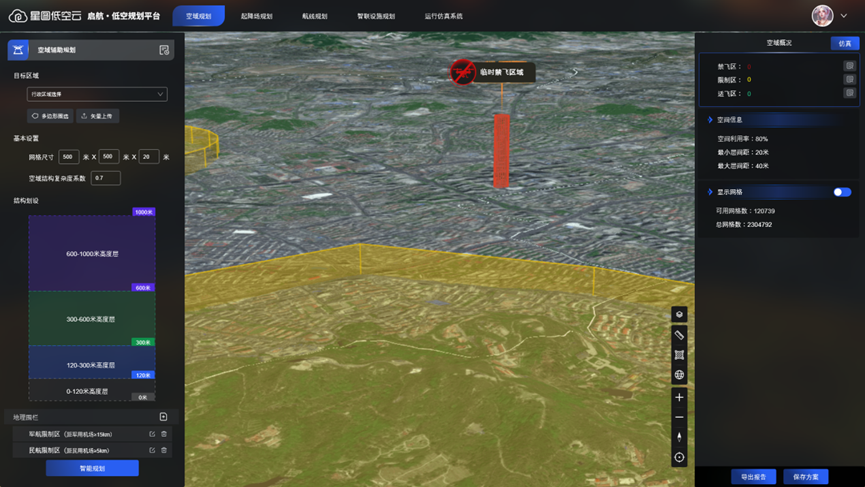Collapse the 空间信息 section

711,120
